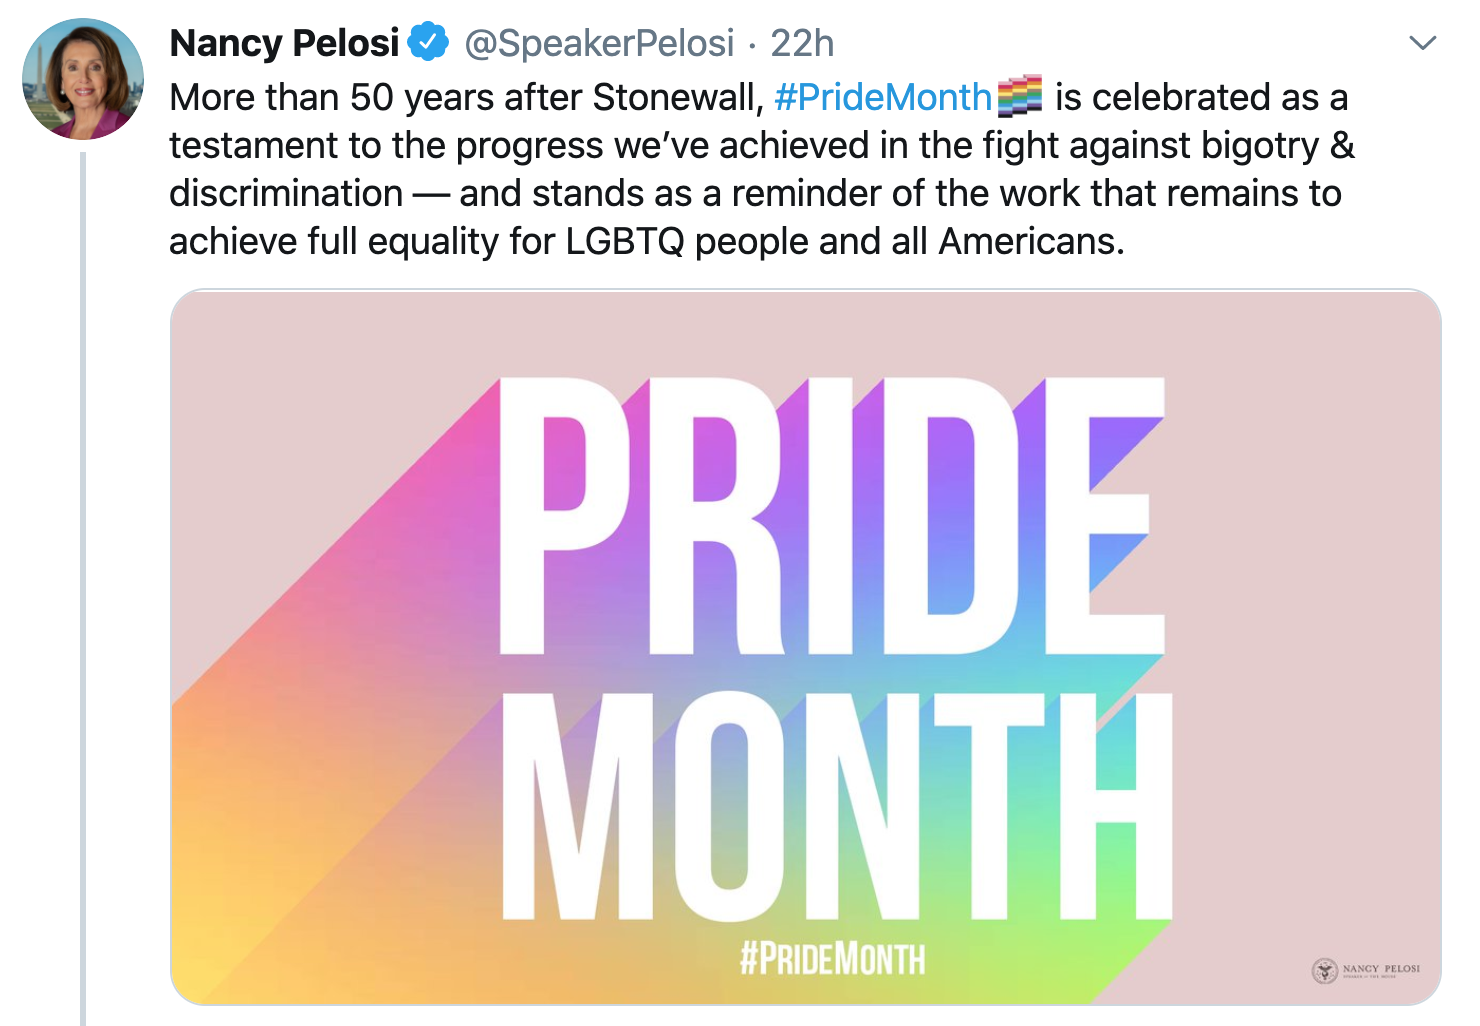
Task: Click the Nancy Pelosi display name
Action: (x=285, y=43)
